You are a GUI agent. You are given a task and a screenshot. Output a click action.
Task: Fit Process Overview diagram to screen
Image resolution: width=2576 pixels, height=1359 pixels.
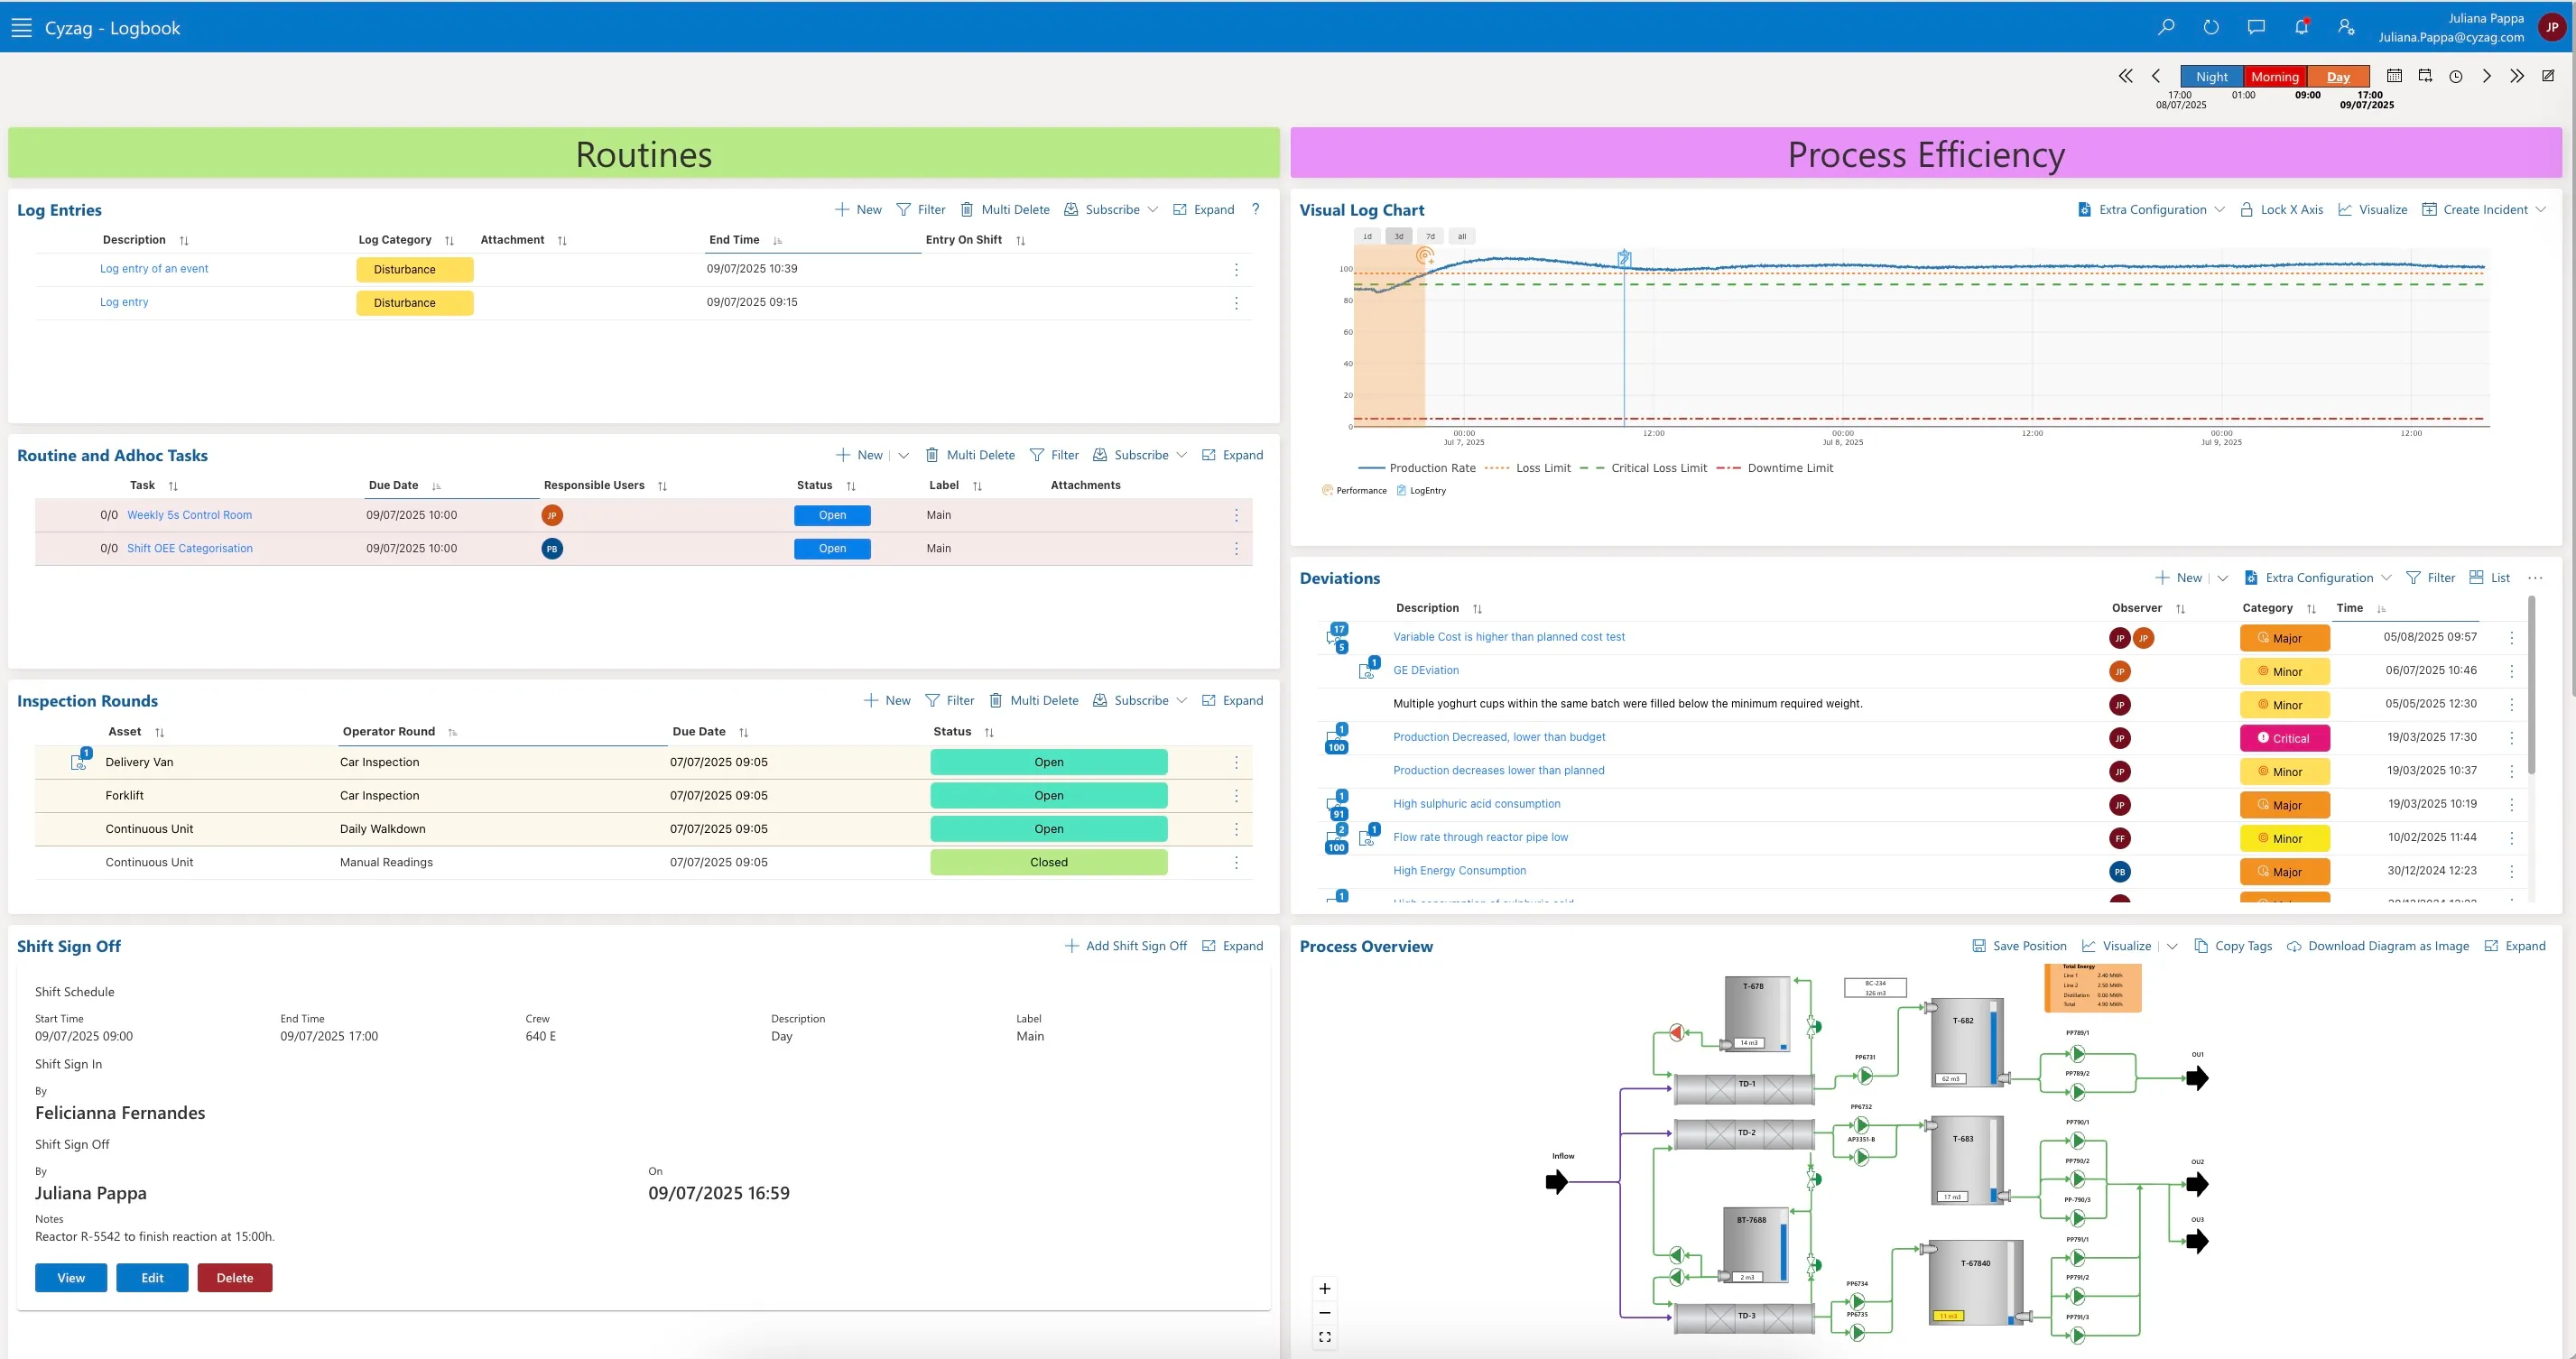click(1325, 1337)
